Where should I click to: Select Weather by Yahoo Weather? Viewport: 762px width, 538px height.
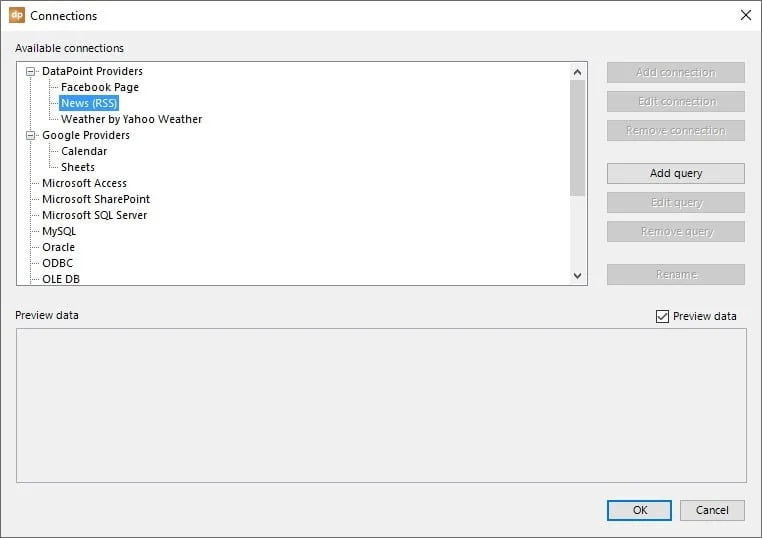click(132, 119)
